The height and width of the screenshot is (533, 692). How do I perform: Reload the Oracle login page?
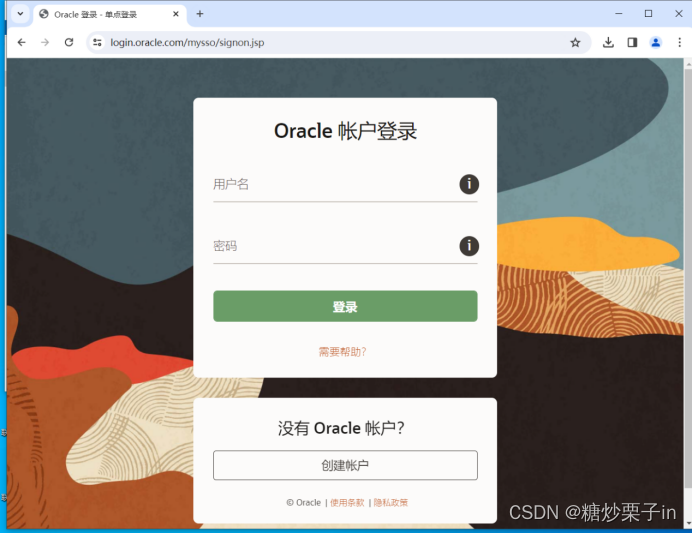pyautogui.click(x=69, y=42)
